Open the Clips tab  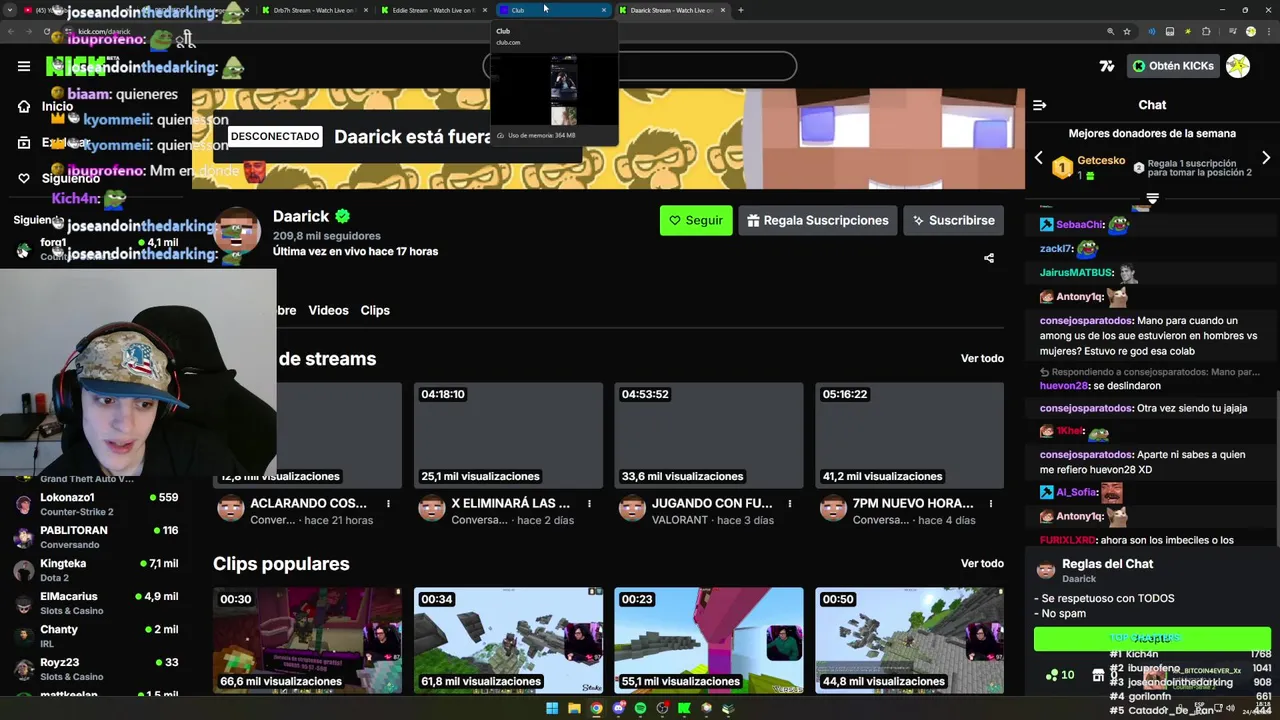[375, 310]
